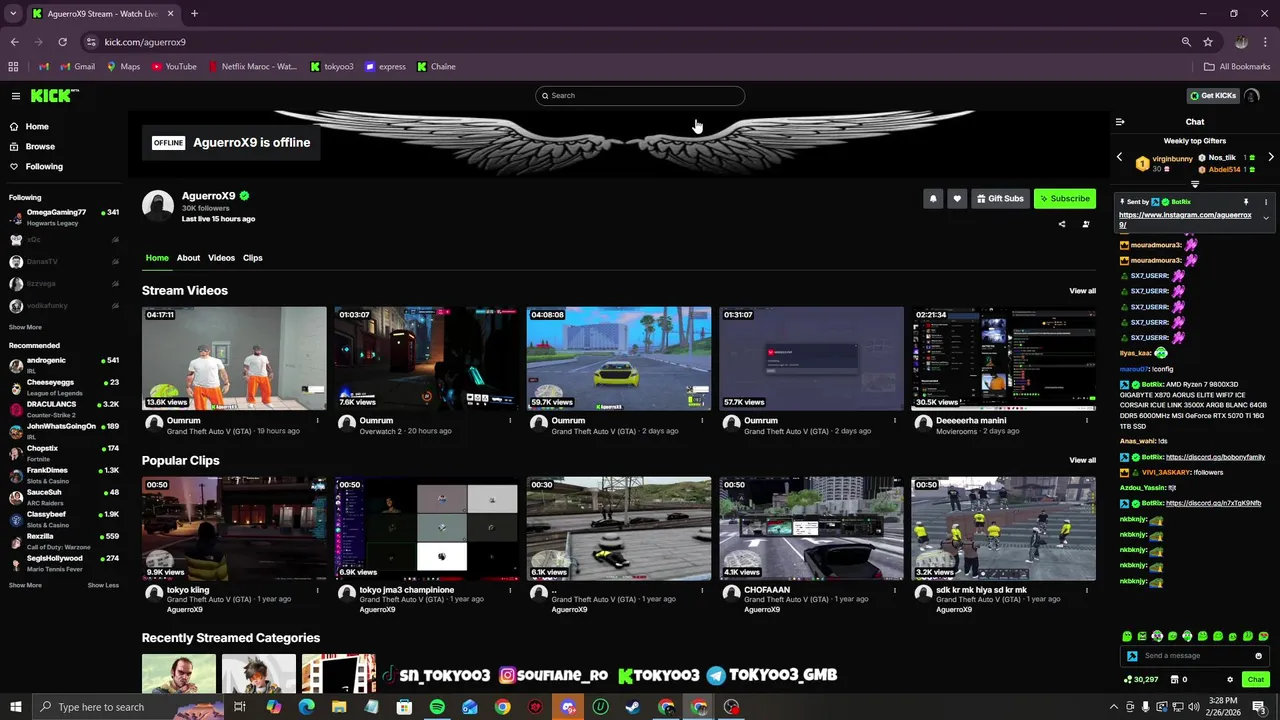Open chat settings gear
Viewport: 1280px width, 720px height.
click(x=1230, y=680)
